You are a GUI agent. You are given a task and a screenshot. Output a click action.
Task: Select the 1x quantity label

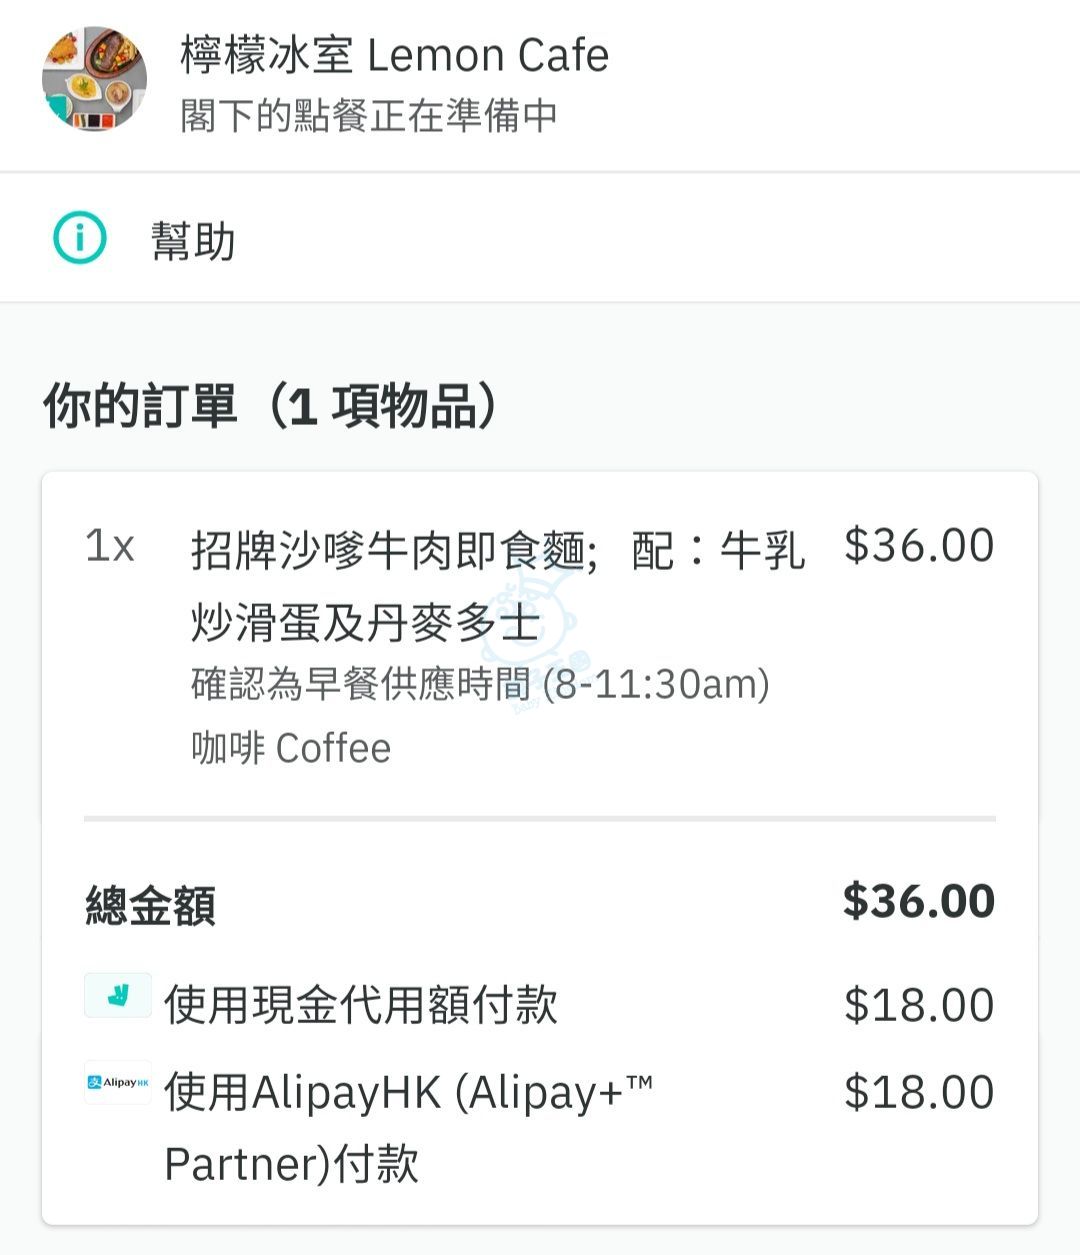[110, 546]
